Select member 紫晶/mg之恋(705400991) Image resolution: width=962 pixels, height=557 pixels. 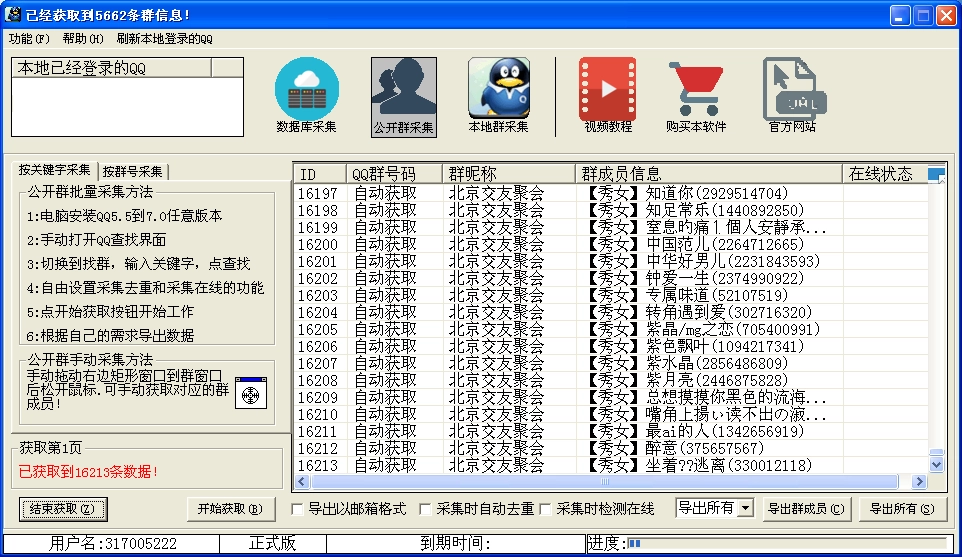click(x=733, y=329)
